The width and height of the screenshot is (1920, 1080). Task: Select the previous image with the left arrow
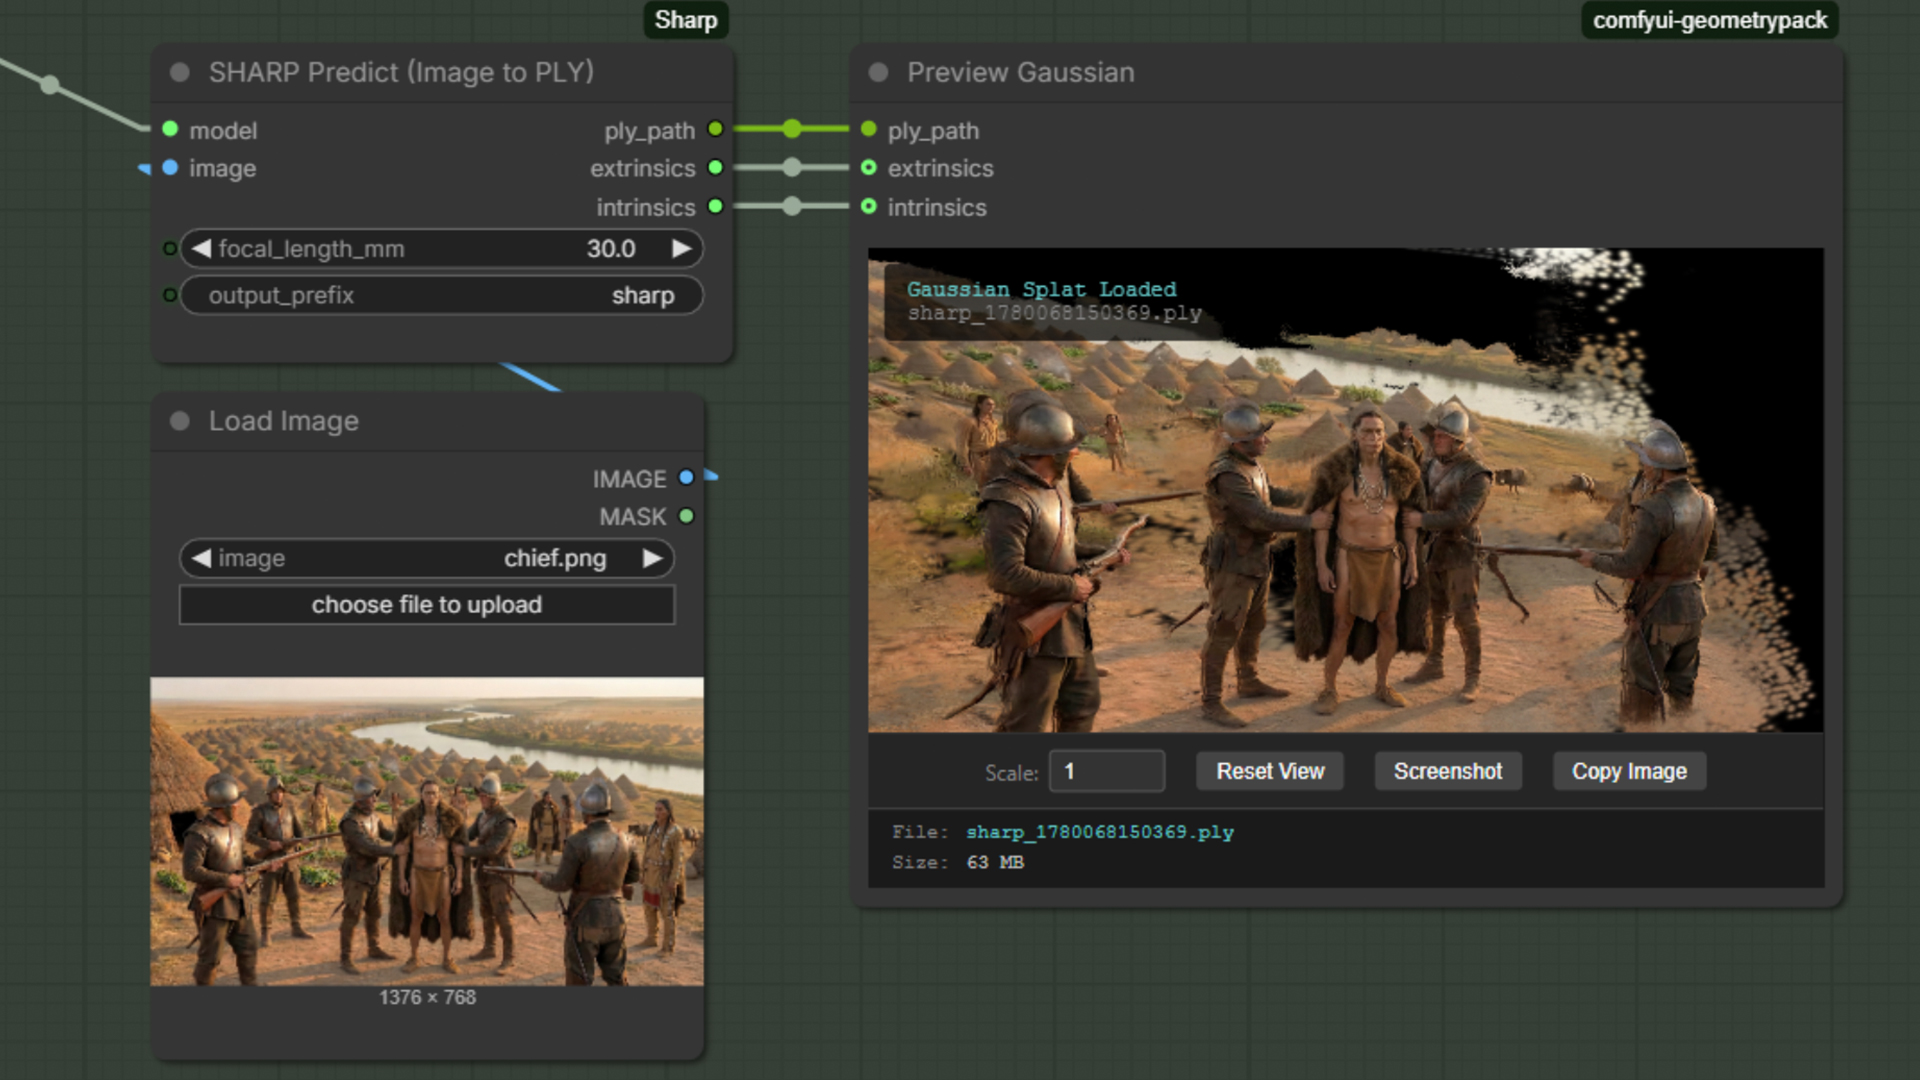[x=201, y=558]
